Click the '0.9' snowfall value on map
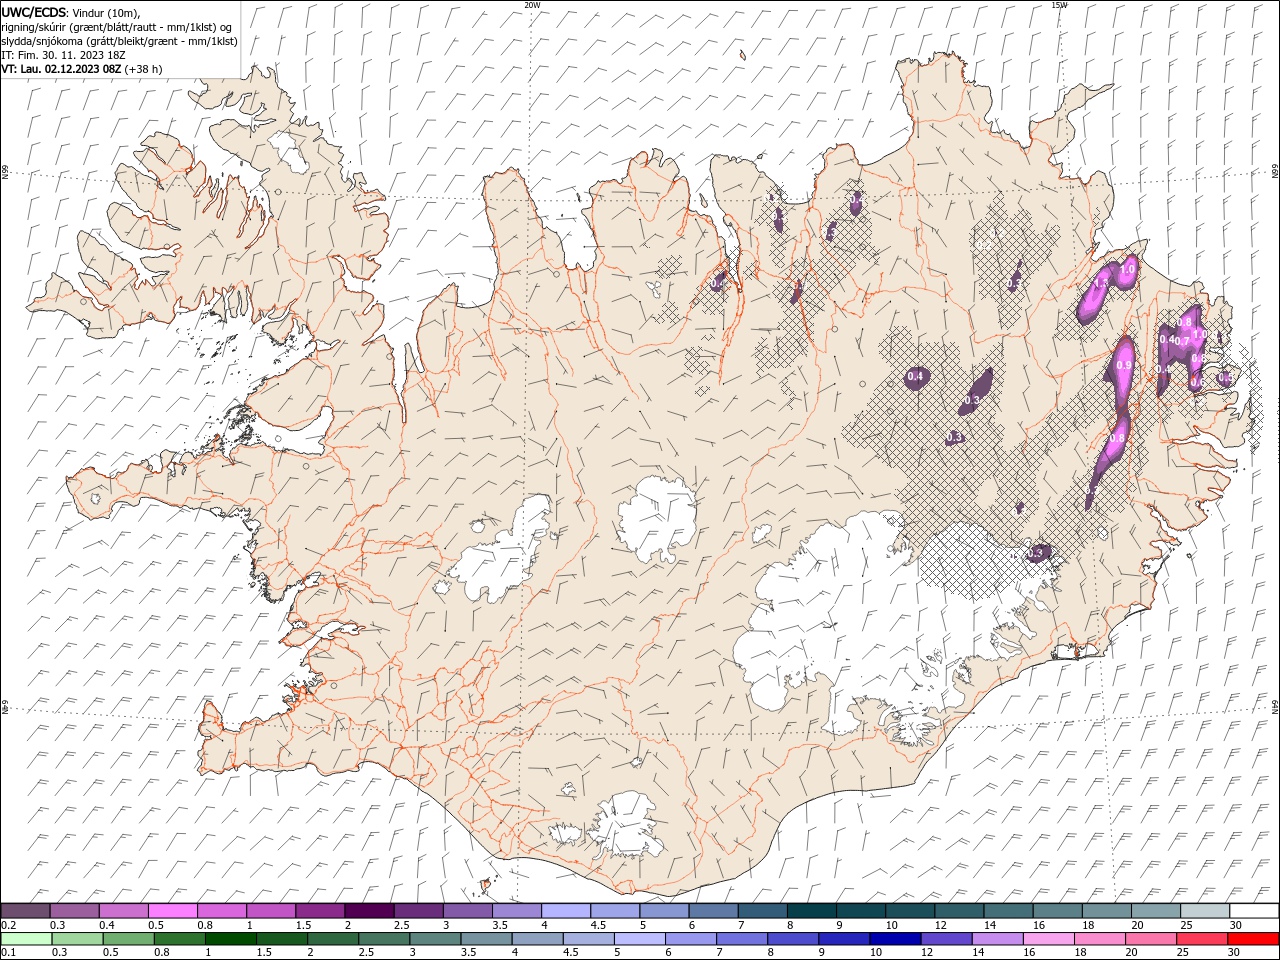 point(1123,366)
